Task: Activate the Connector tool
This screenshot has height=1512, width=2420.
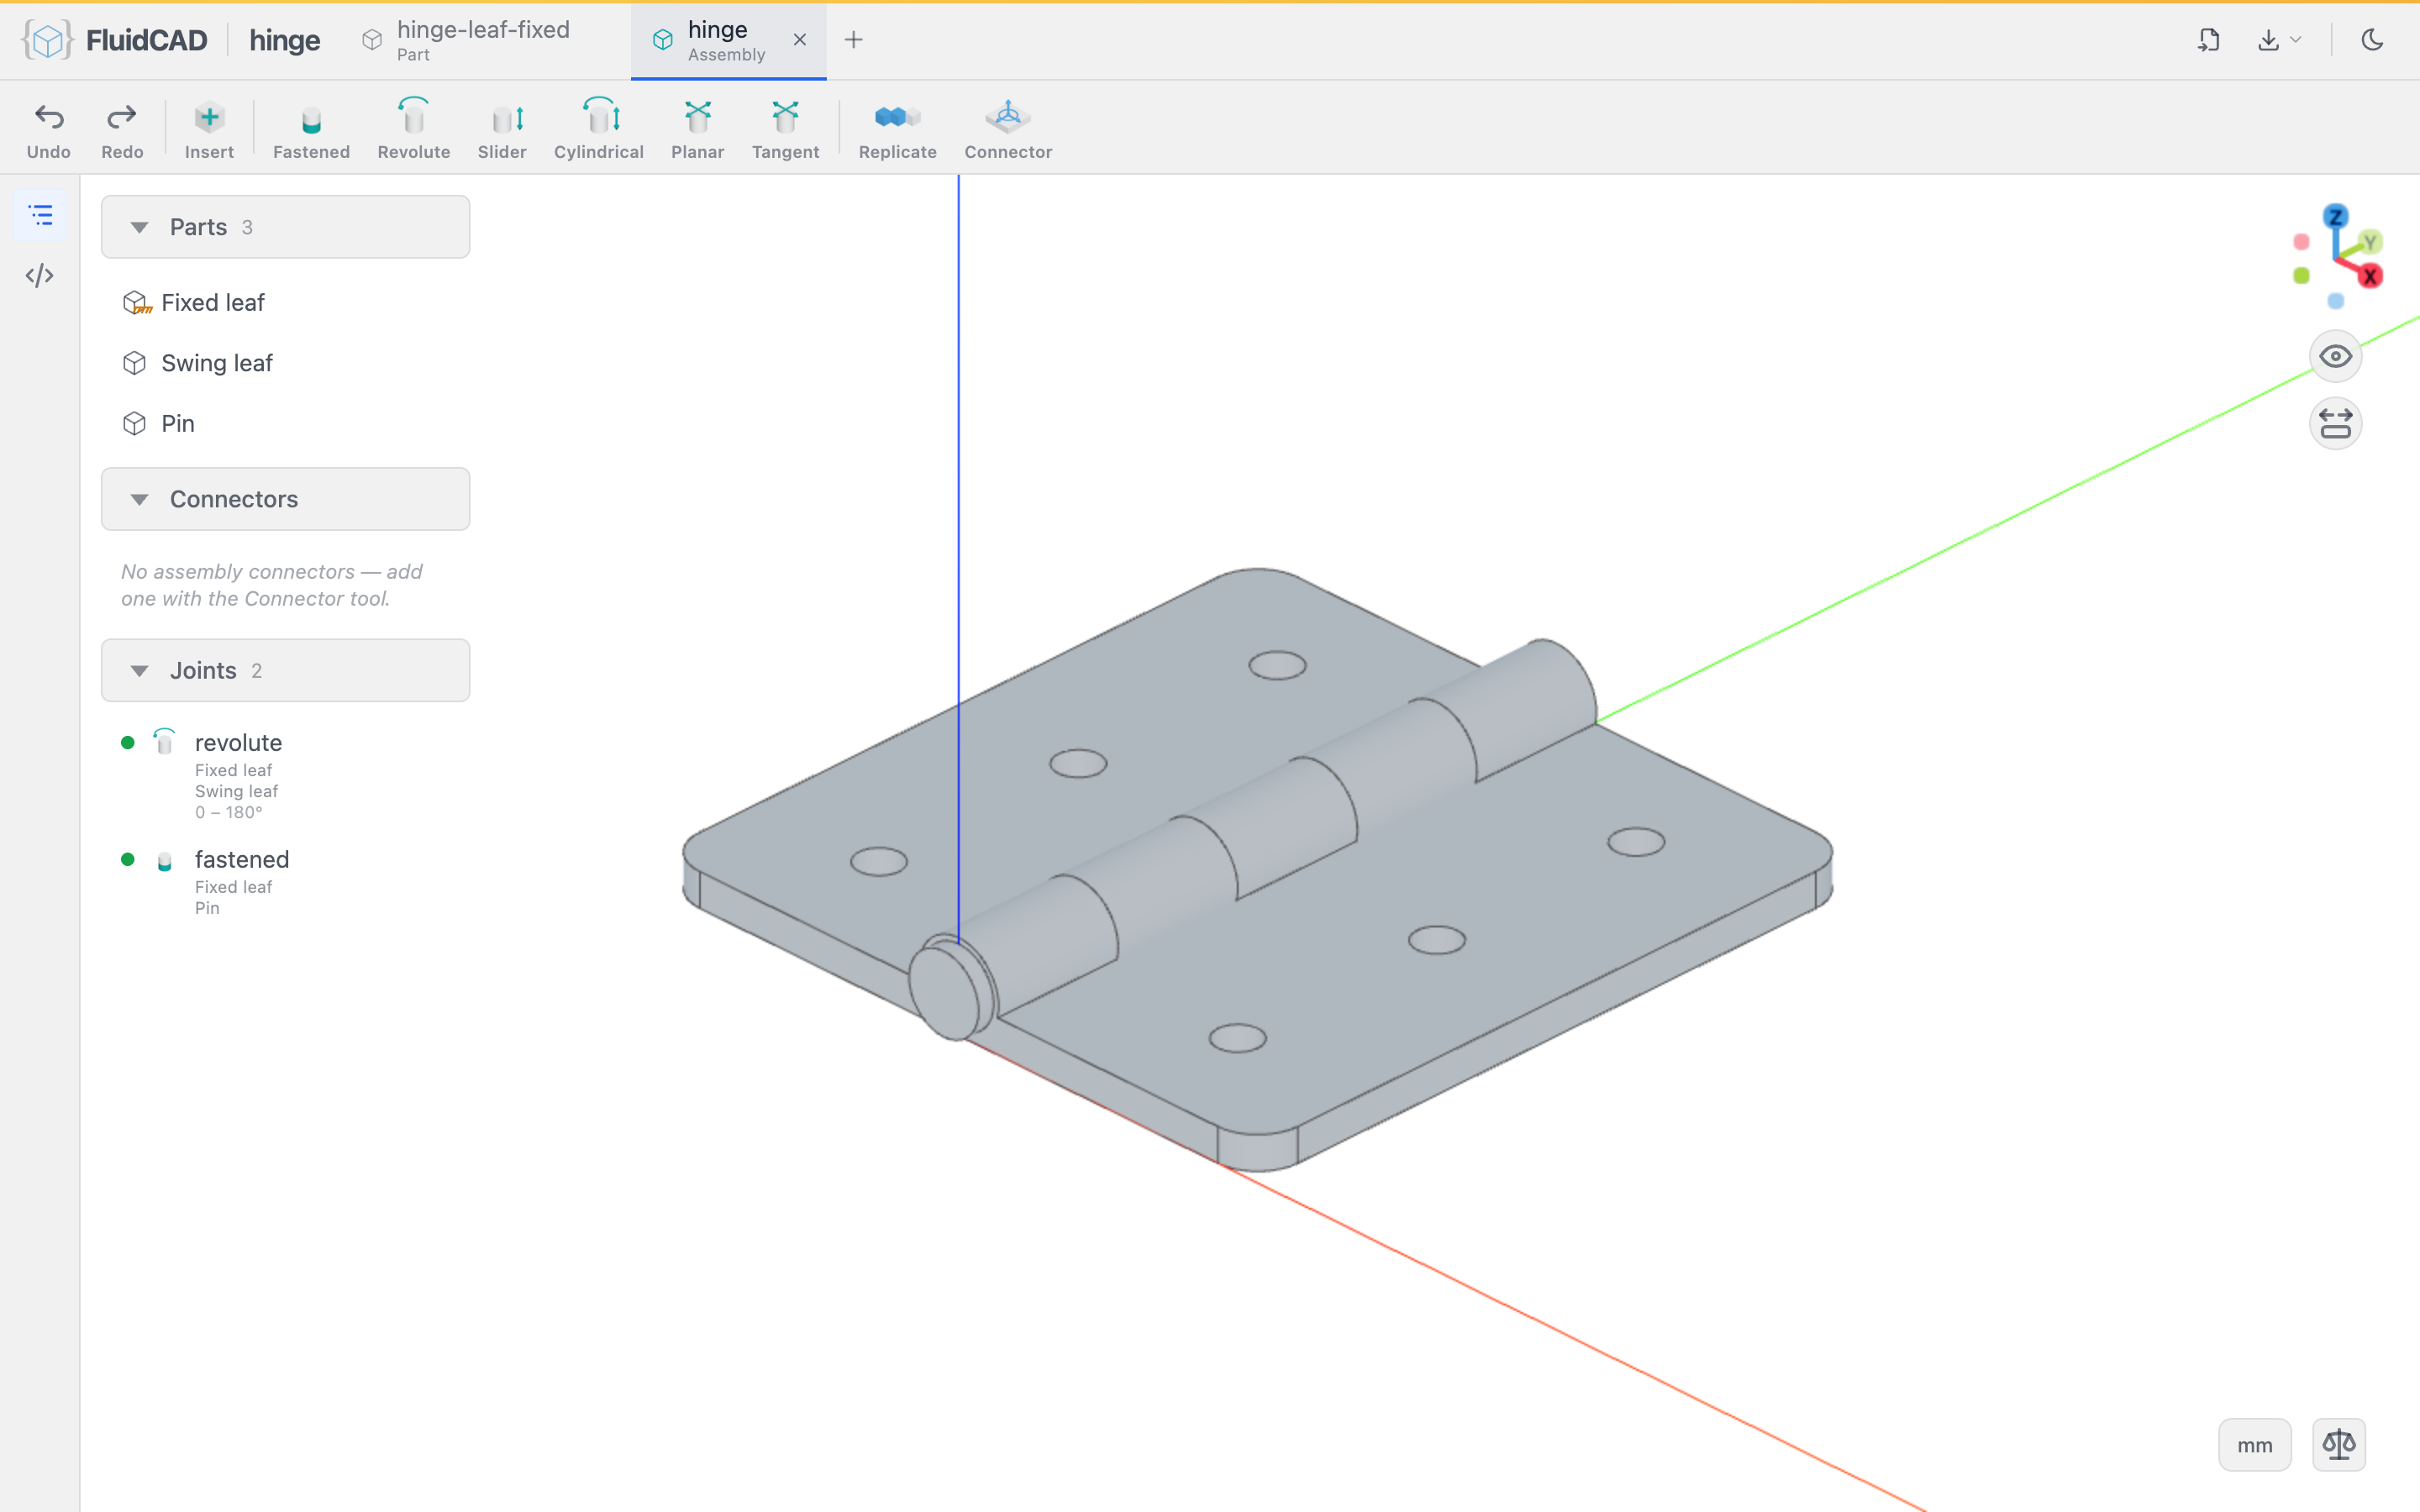Action: 1008,130
